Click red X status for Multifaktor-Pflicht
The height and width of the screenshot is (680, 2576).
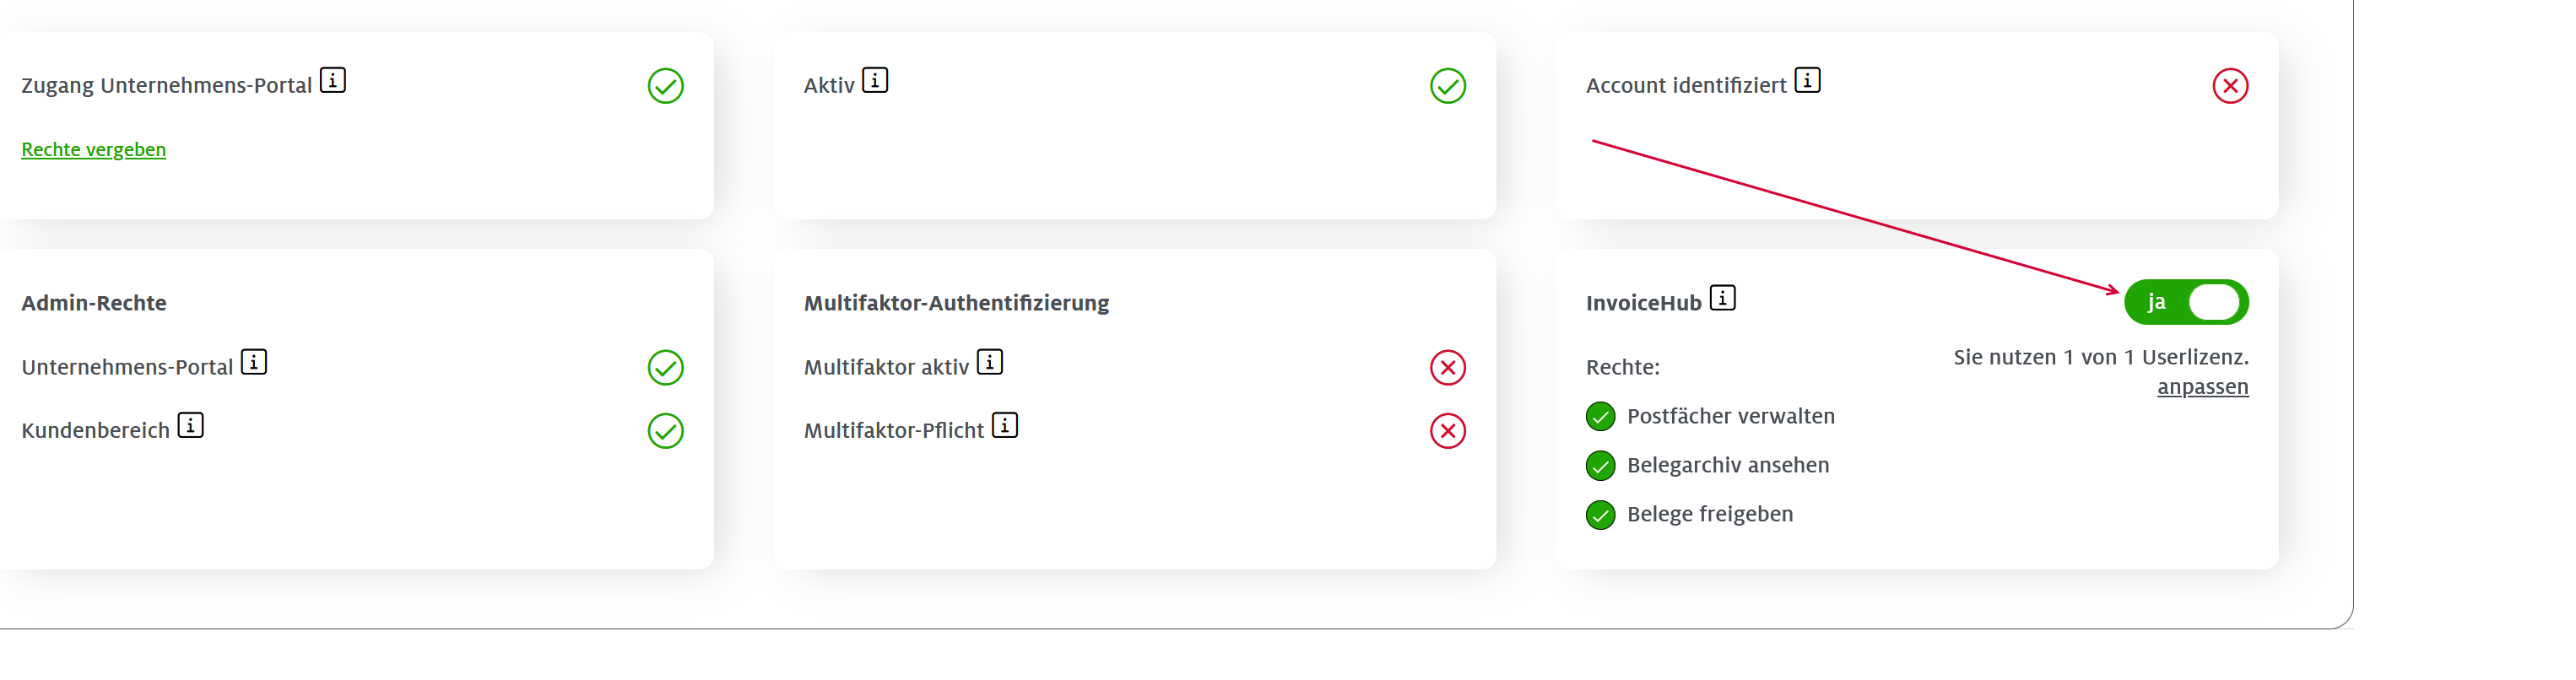click(1448, 431)
